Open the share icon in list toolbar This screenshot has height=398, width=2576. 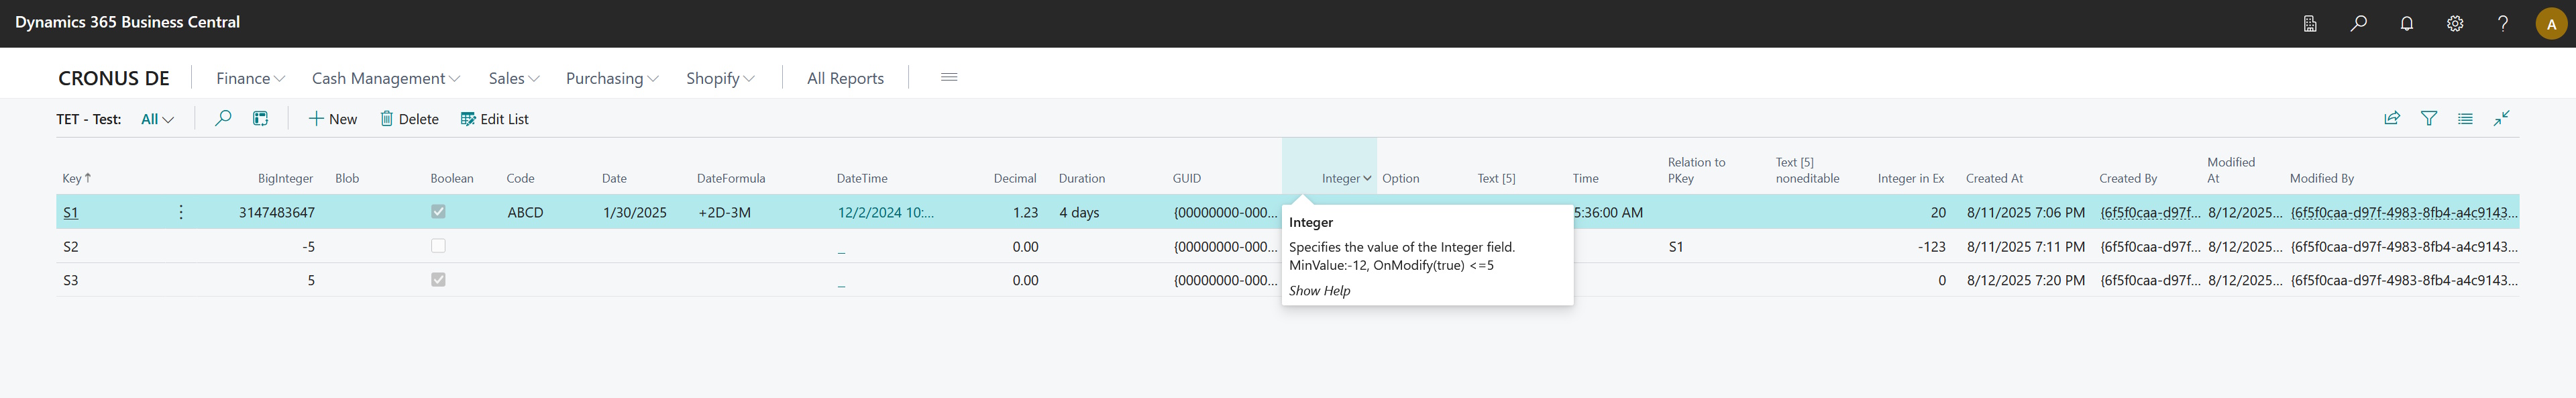(x=2392, y=118)
